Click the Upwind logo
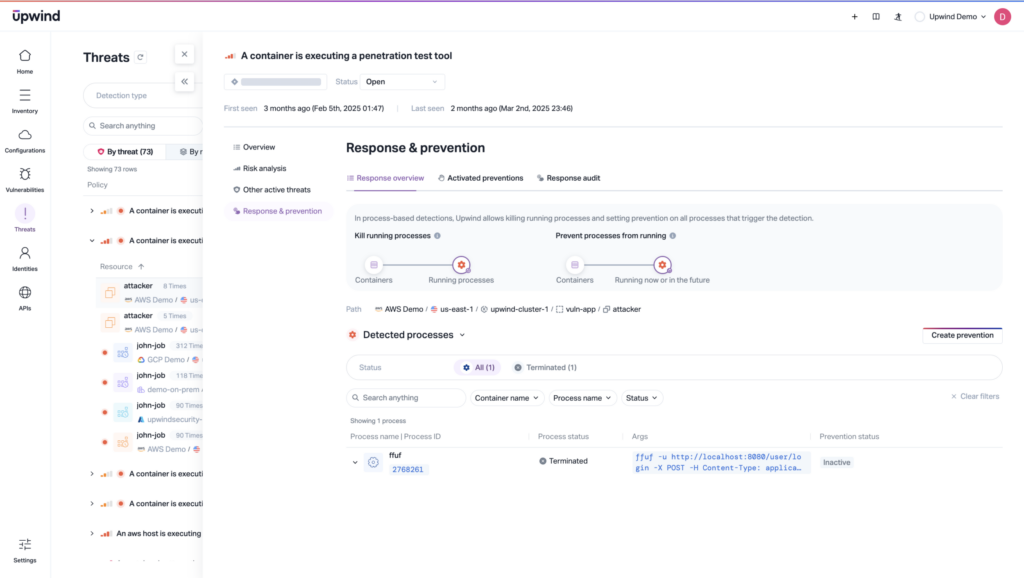 pyautogui.click(x=36, y=16)
